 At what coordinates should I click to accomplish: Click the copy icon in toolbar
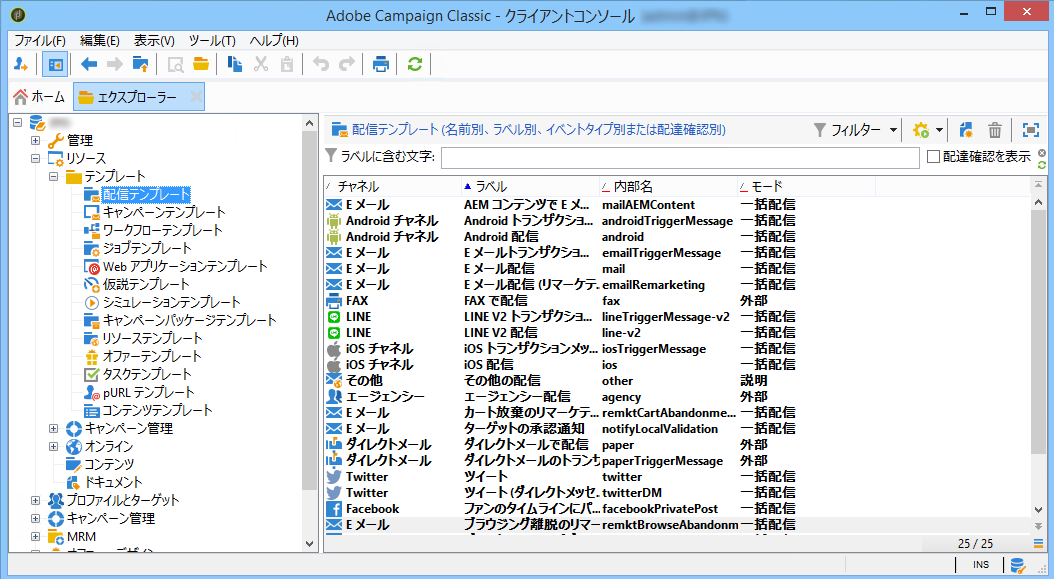235,65
